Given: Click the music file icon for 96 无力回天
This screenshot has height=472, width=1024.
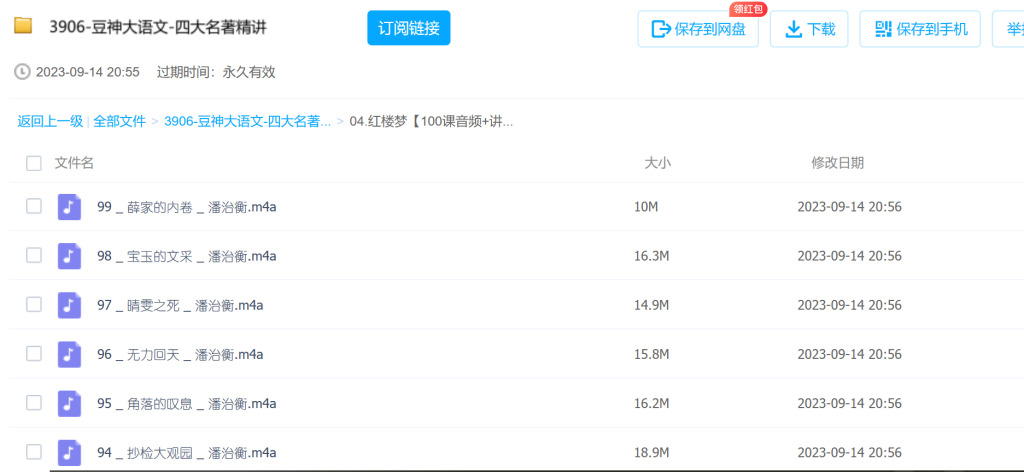Looking at the screenshot, I should pos(69,354).
